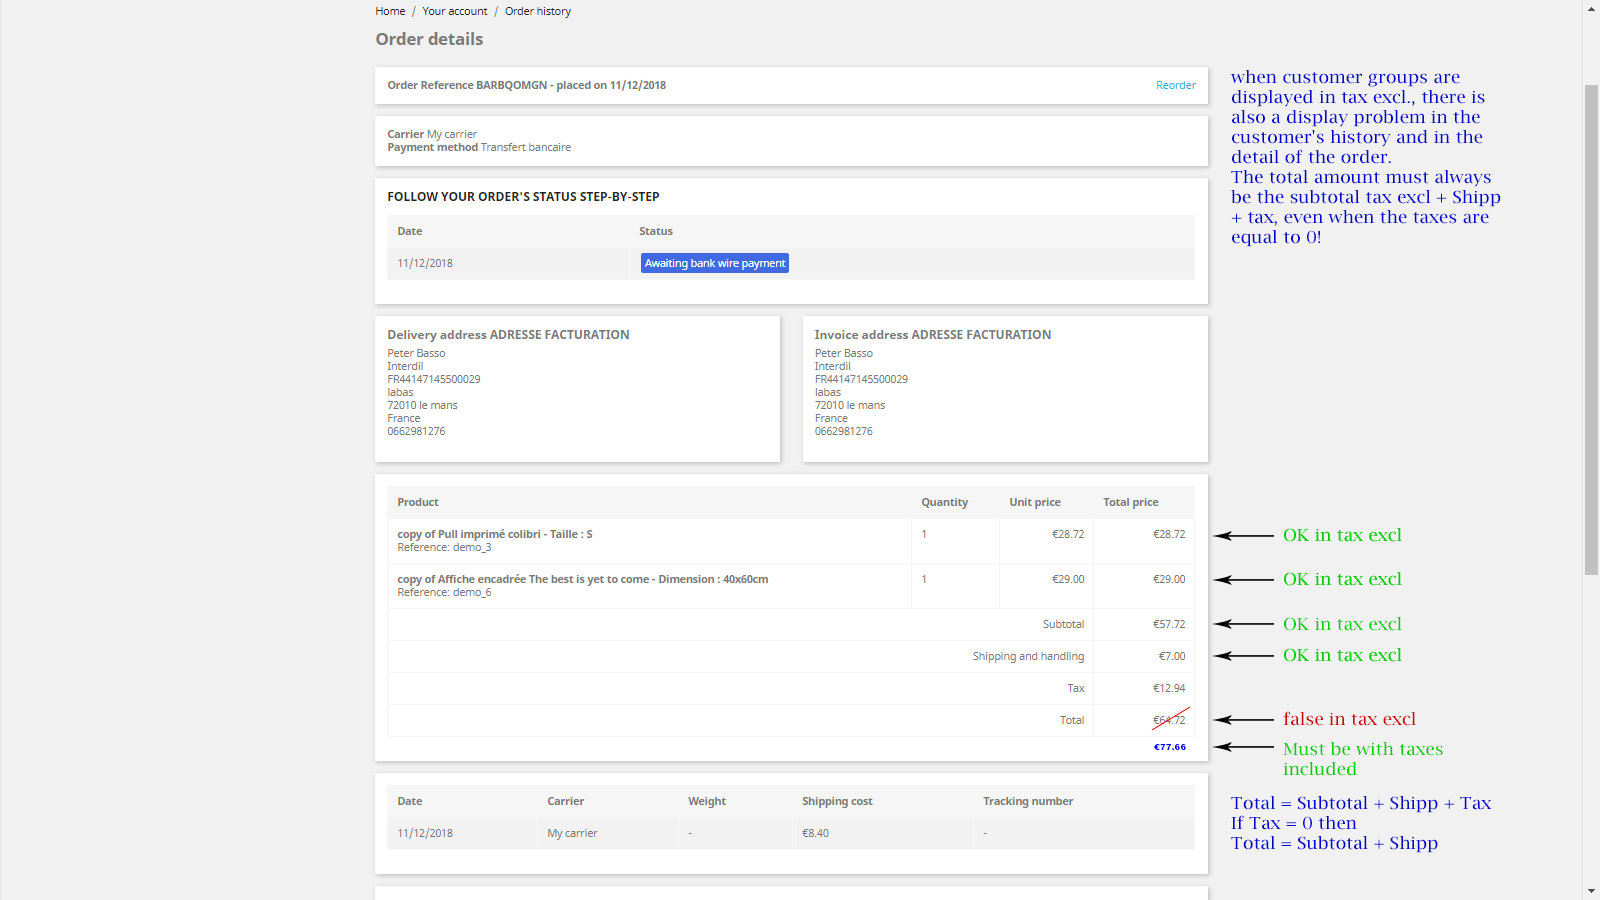Select Order Reference BARBQOMGN text
Viewport: 1600px width, 900px height.
(467, 85)
